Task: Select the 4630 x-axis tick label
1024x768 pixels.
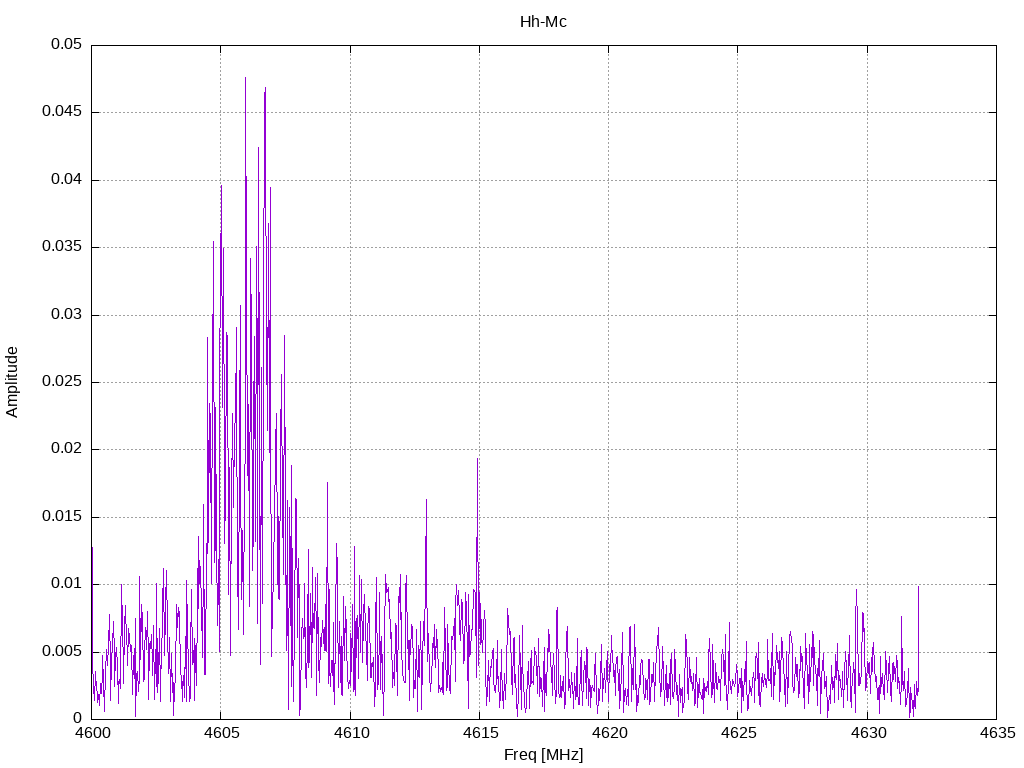Action: tap(867, 732)
